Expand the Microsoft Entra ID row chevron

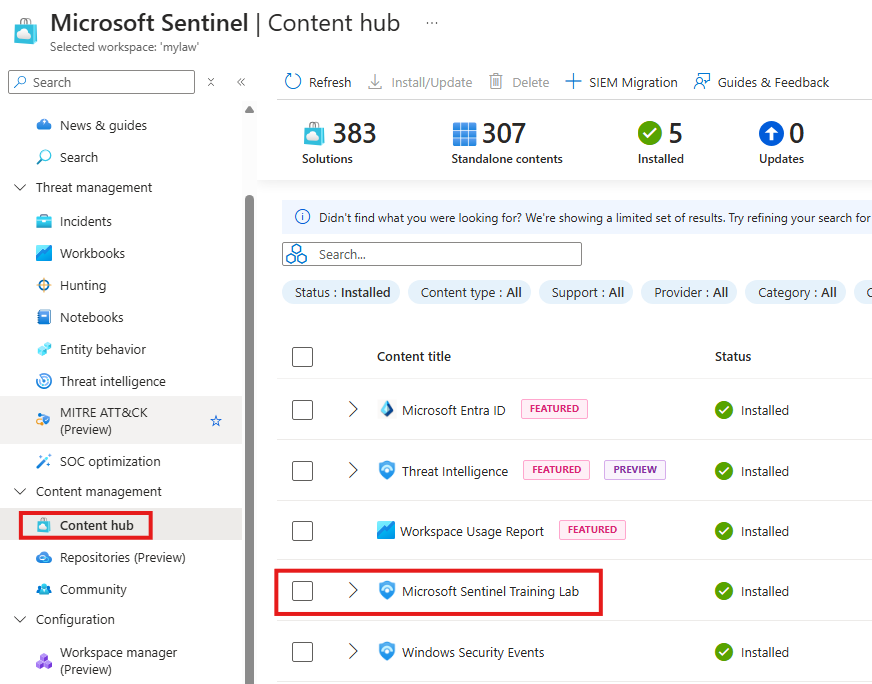[353, 410]
